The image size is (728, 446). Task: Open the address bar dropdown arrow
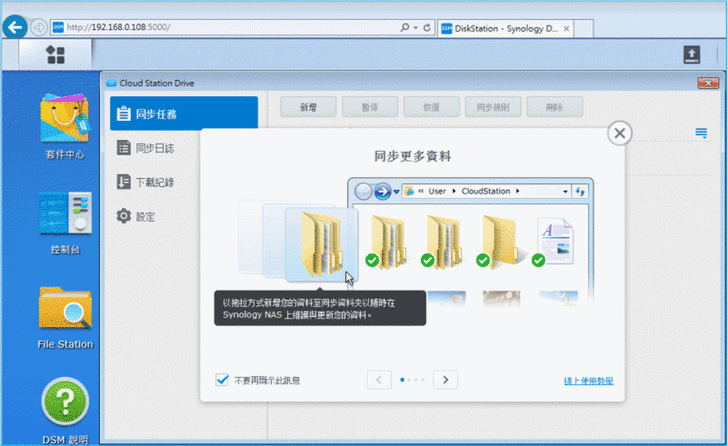[x=416, y=28]
